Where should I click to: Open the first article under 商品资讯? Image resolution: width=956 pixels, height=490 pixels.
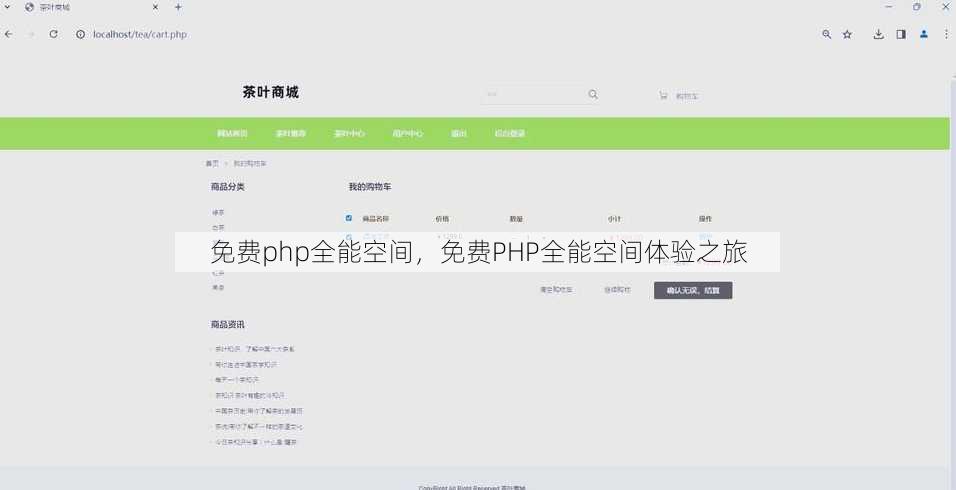[x=254, y=349]
